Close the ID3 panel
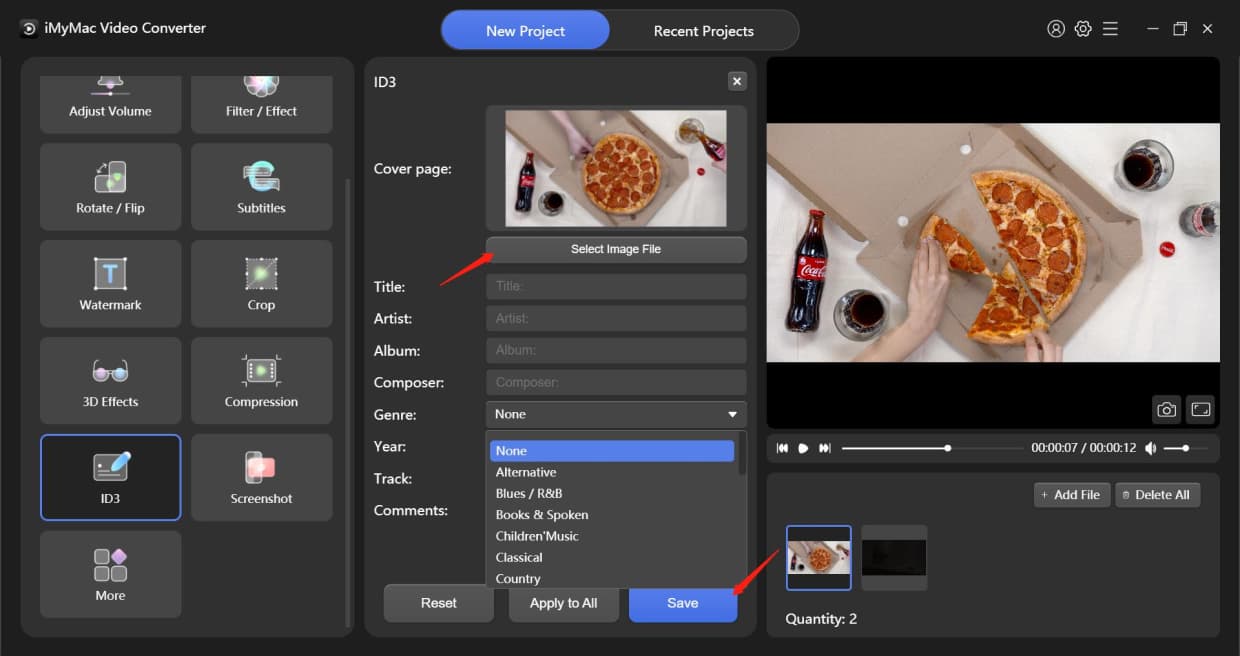 pyautogui.click(x=737, y=82)
